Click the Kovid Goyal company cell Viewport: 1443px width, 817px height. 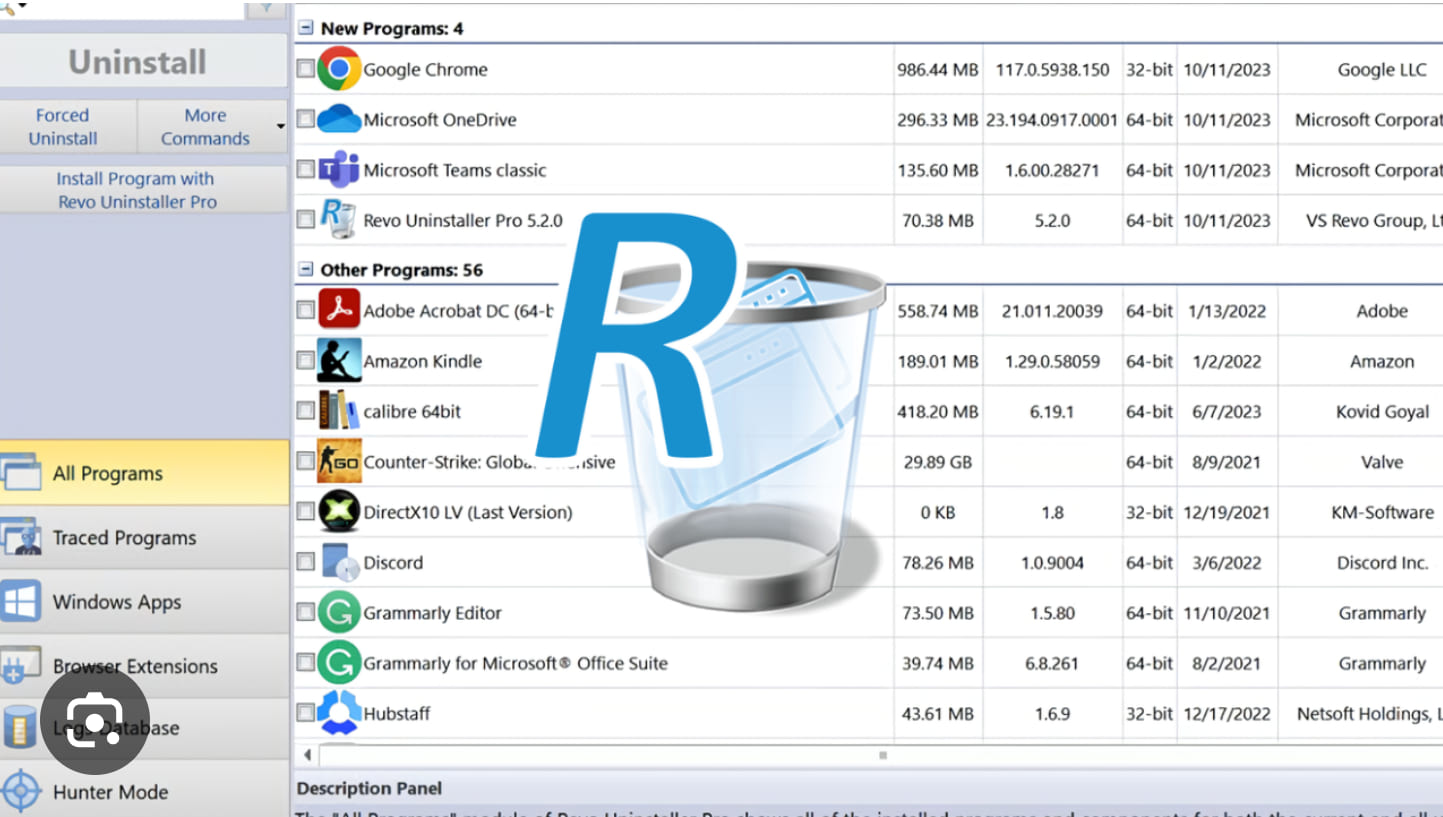click(x=1382, y=411)
